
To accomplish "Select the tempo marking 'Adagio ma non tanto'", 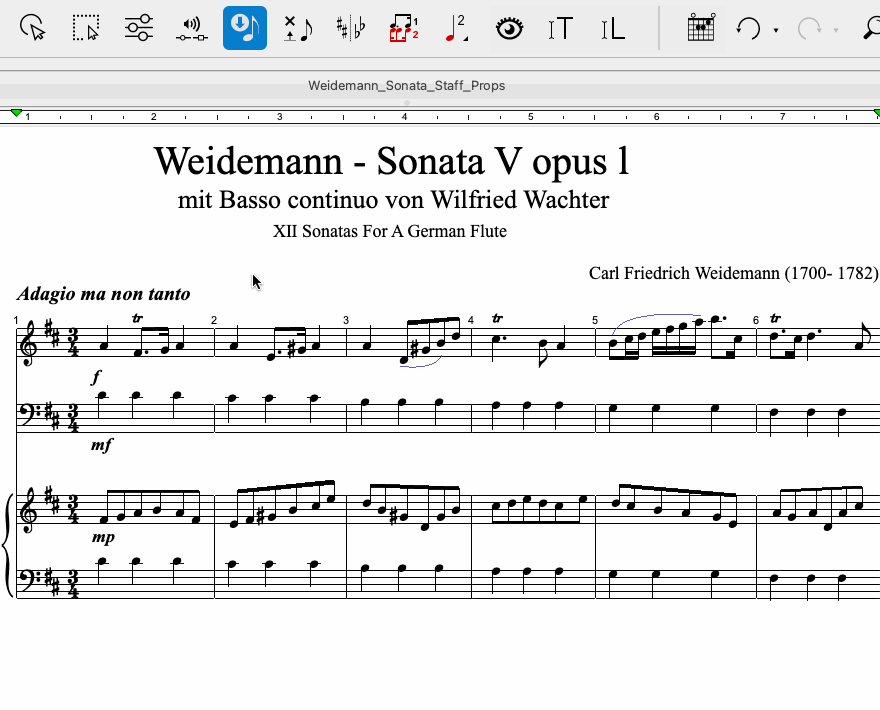I will tap(104, 294).
